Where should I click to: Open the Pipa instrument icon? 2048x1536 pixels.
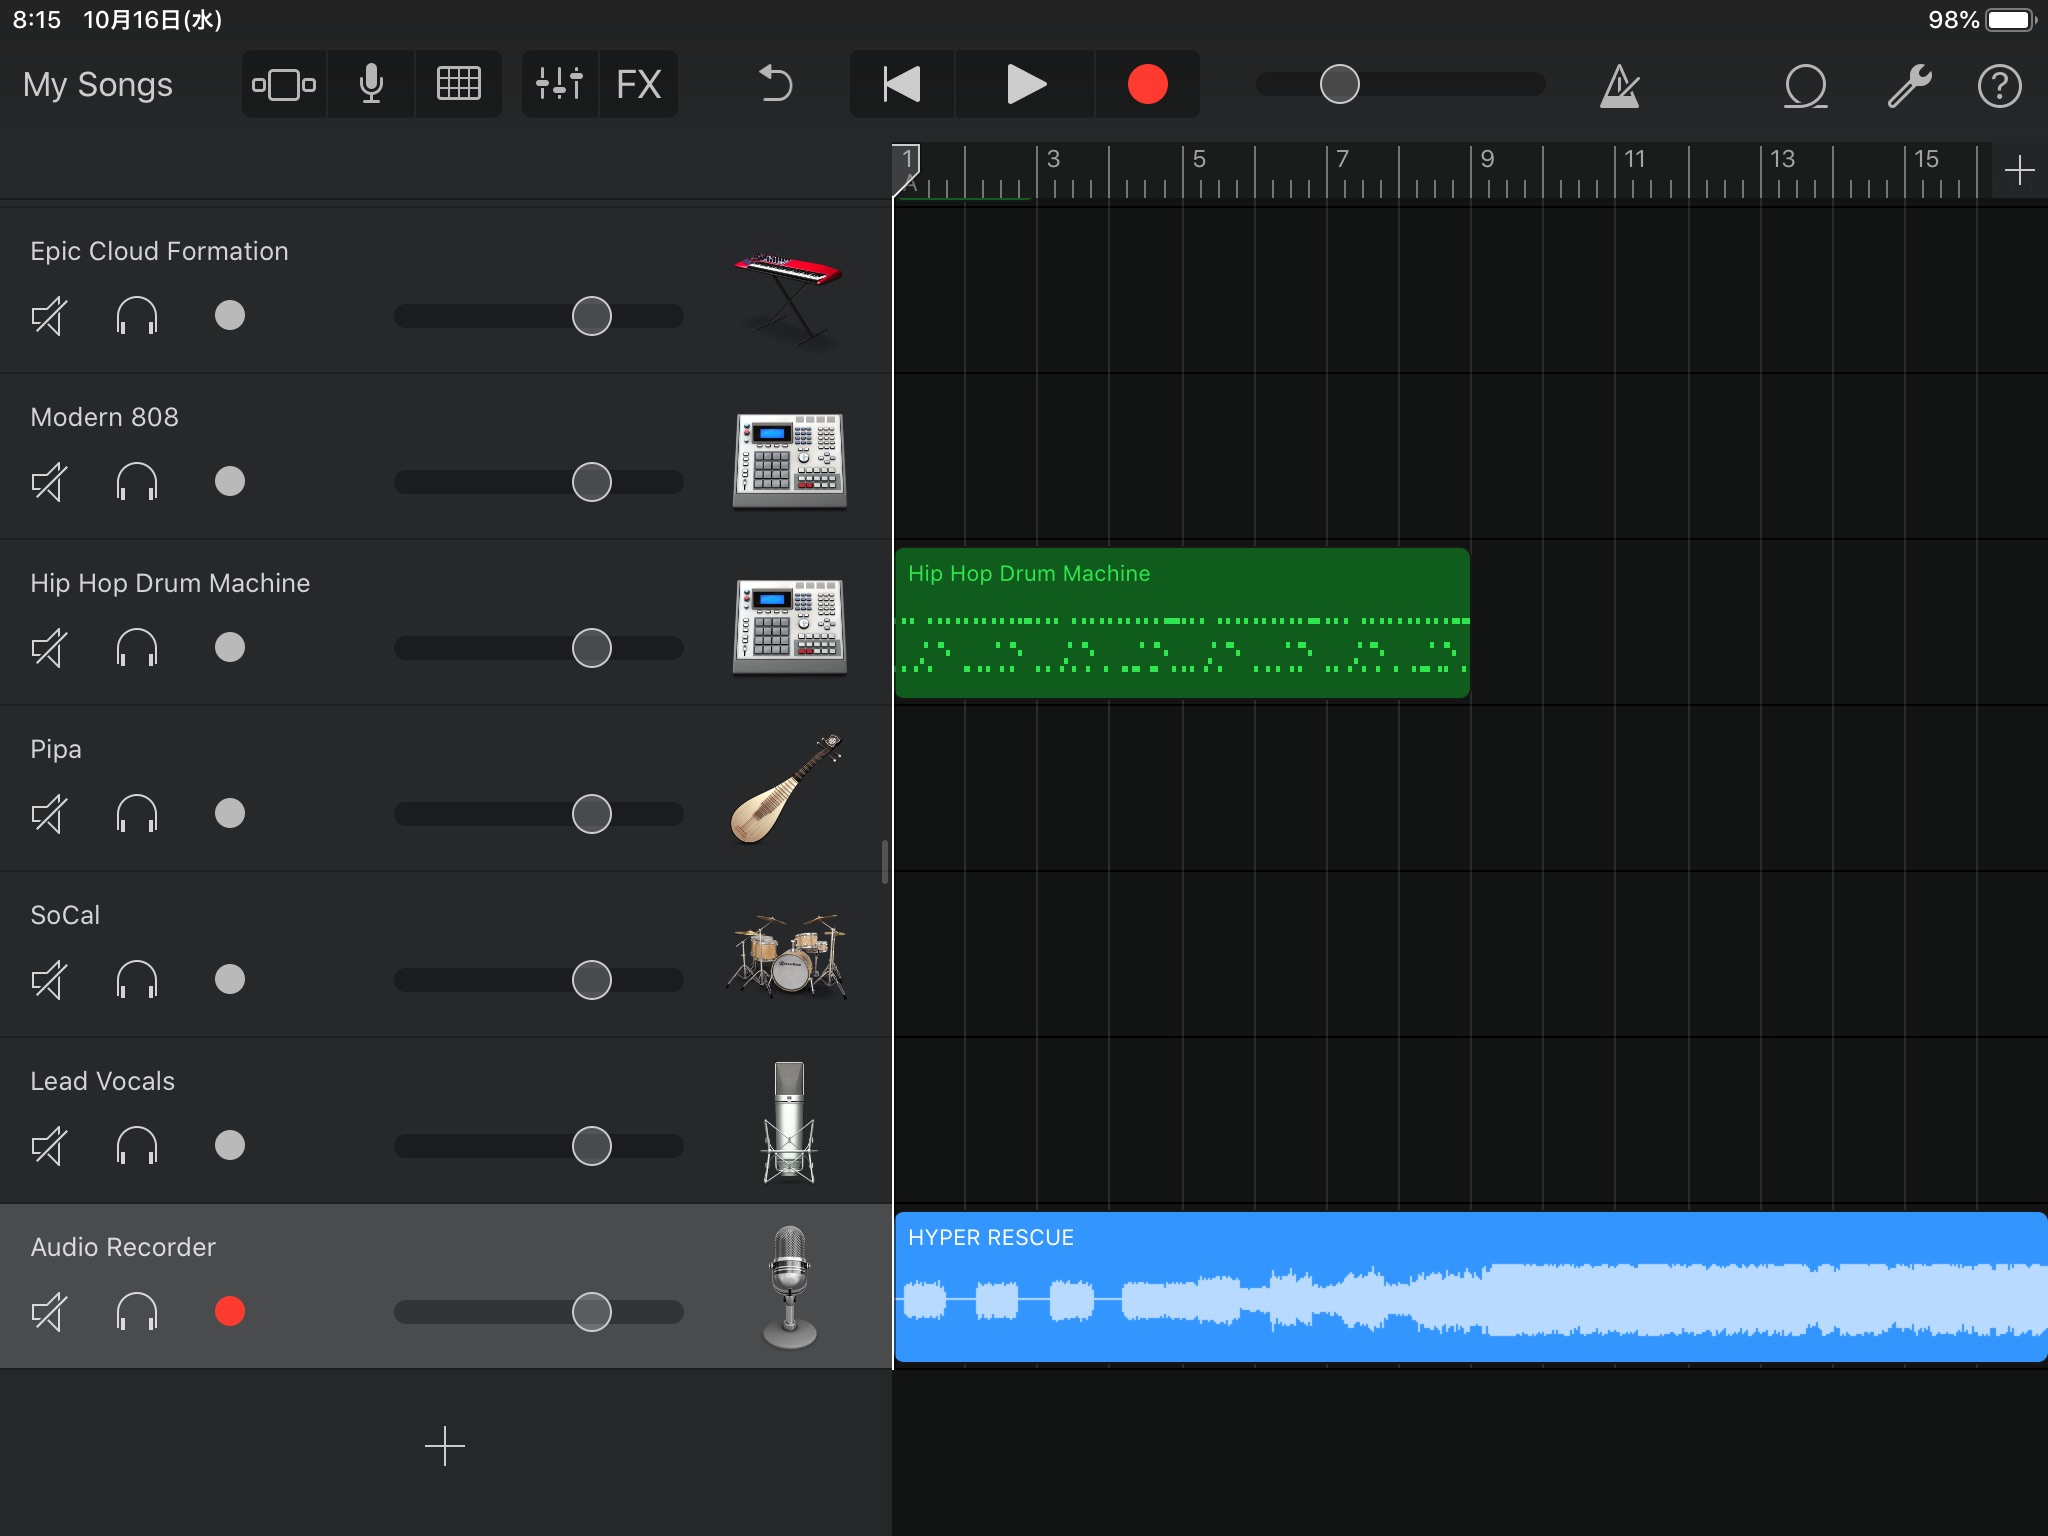tap(787, 790)
